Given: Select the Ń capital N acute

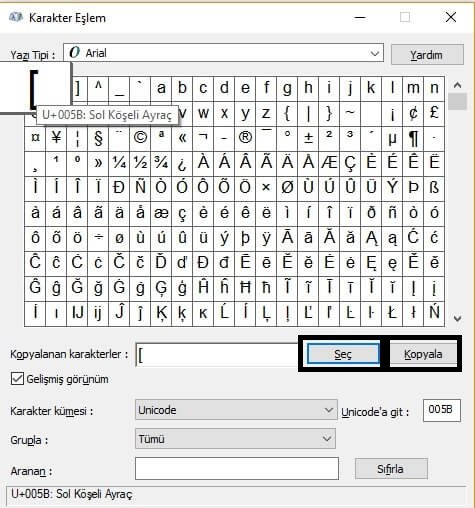Looking at the screenshot, I should coord(434,313).
